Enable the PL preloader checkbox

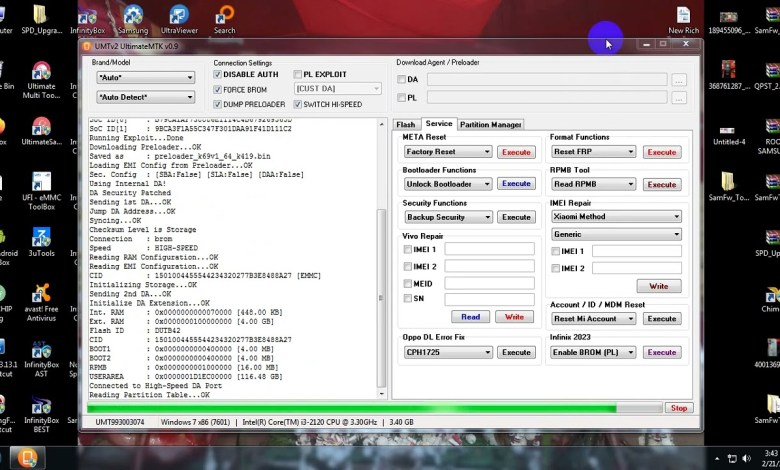pos(401,97)
